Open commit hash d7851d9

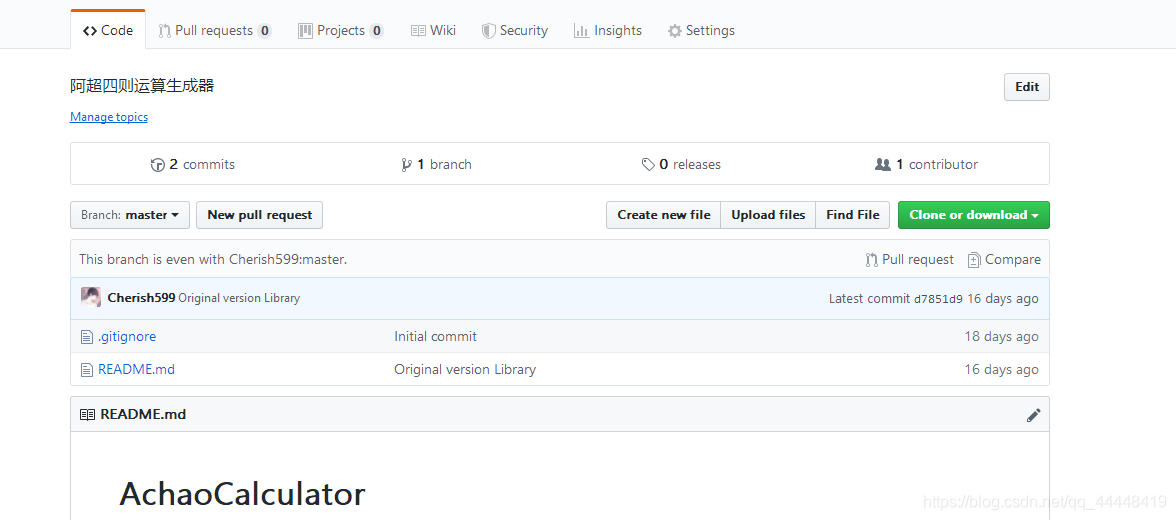click(x=938, y=299)
